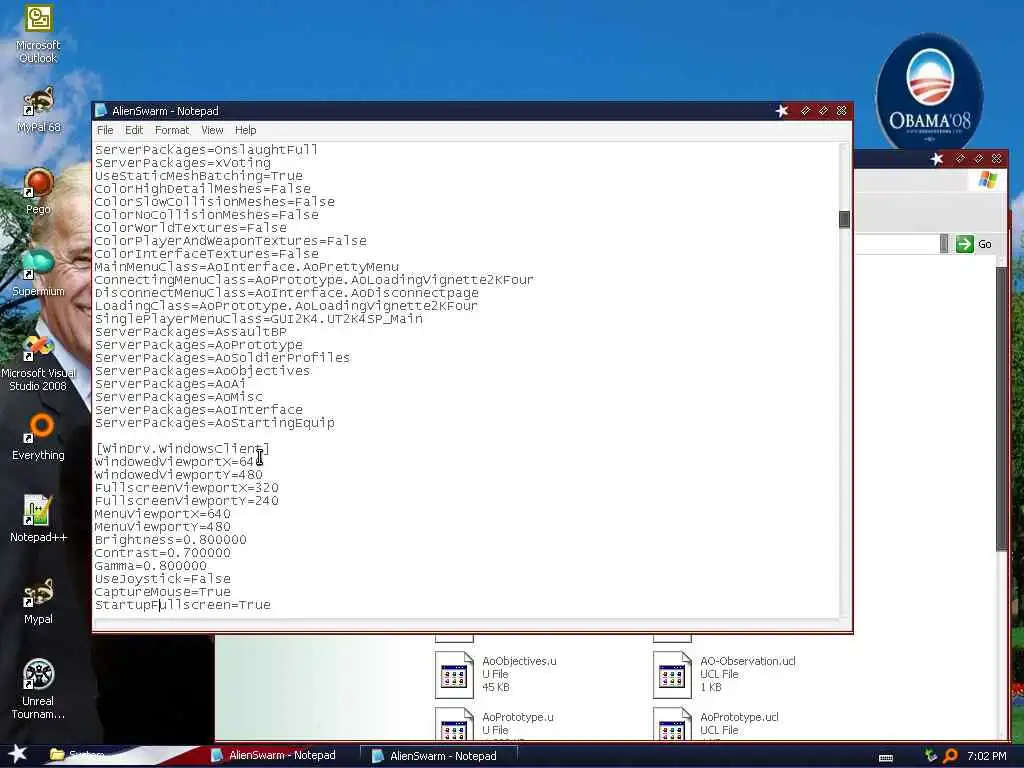The image size is (1024, 768).
Task: Click line [WinDrv.WindowsClient]
Action: (182, 449)
